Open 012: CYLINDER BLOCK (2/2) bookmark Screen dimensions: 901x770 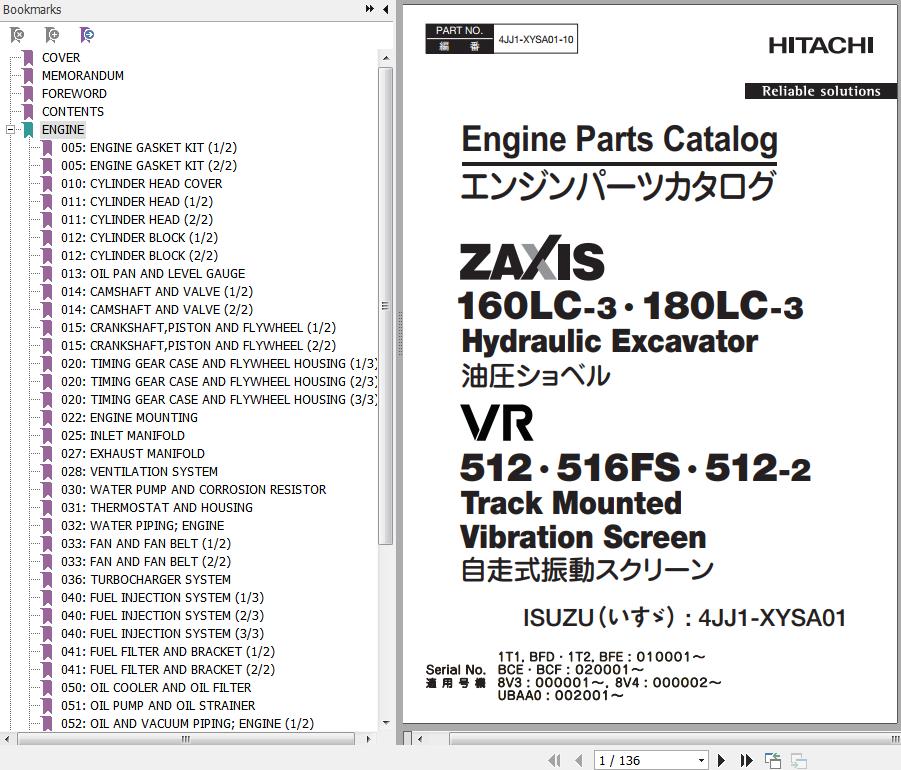pos(139,255)
